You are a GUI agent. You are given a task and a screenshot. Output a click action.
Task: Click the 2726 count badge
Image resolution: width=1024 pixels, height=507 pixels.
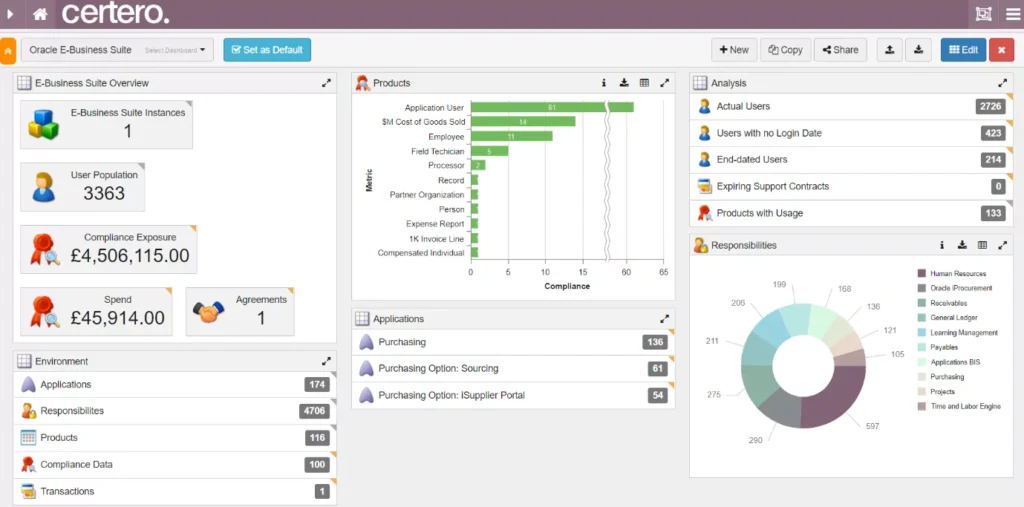point(991,106)
